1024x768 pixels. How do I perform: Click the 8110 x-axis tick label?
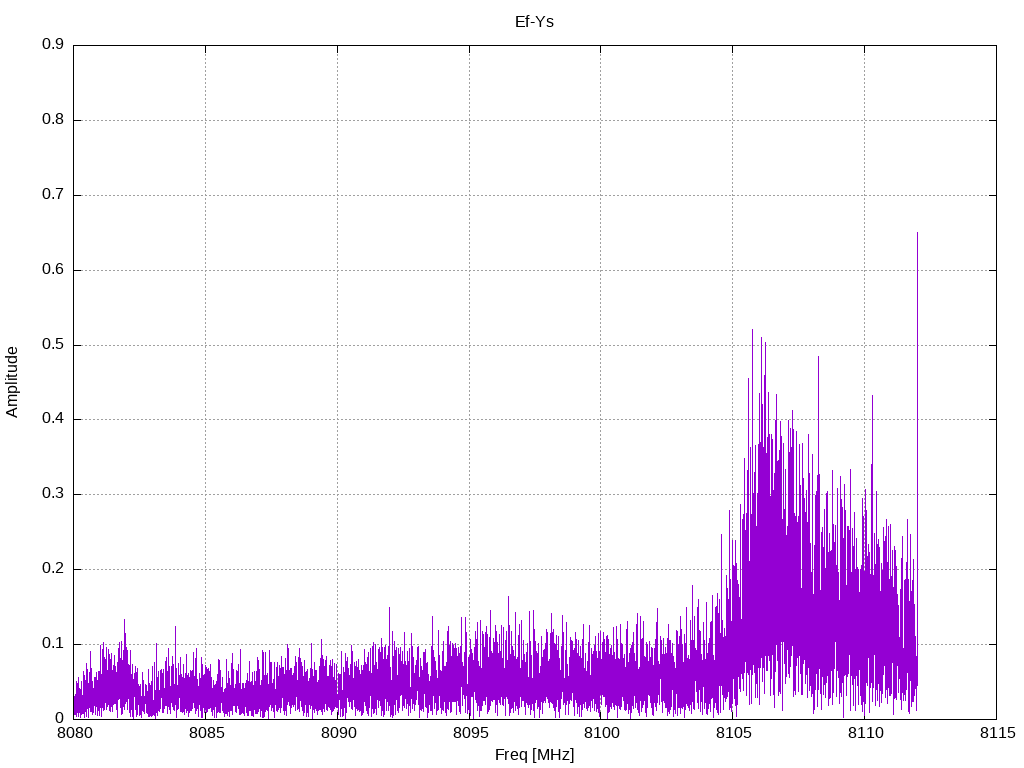[864, 734]
